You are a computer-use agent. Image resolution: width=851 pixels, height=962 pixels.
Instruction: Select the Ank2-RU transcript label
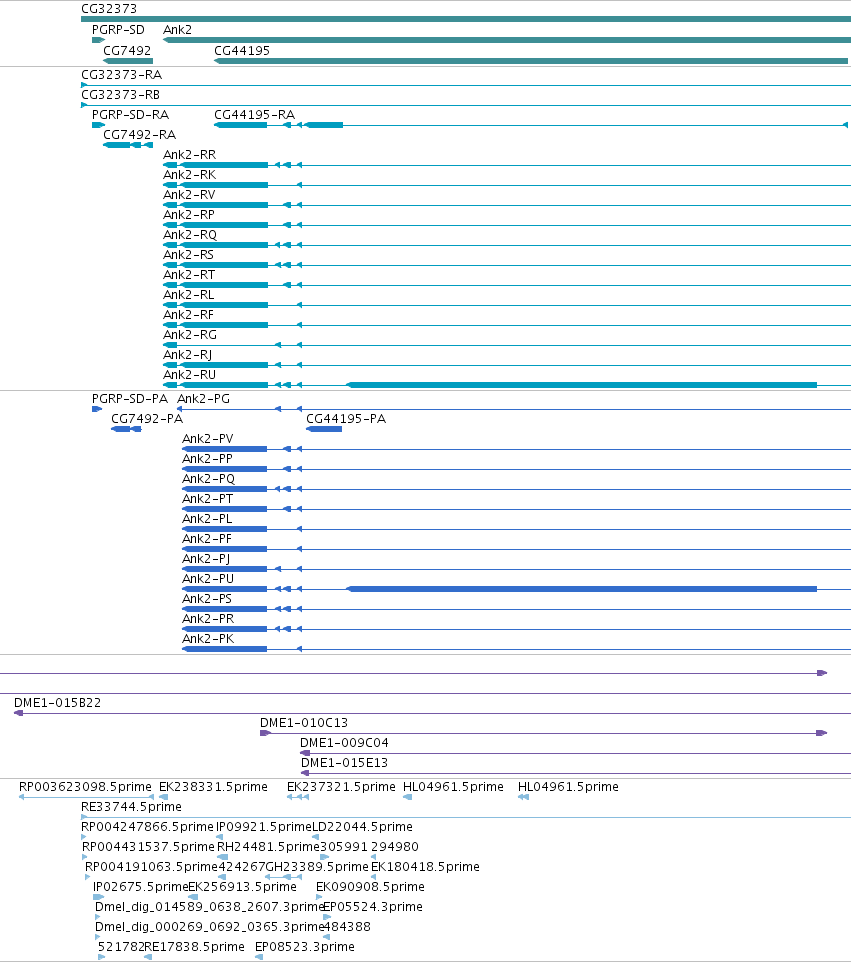(x=190, y=375)
